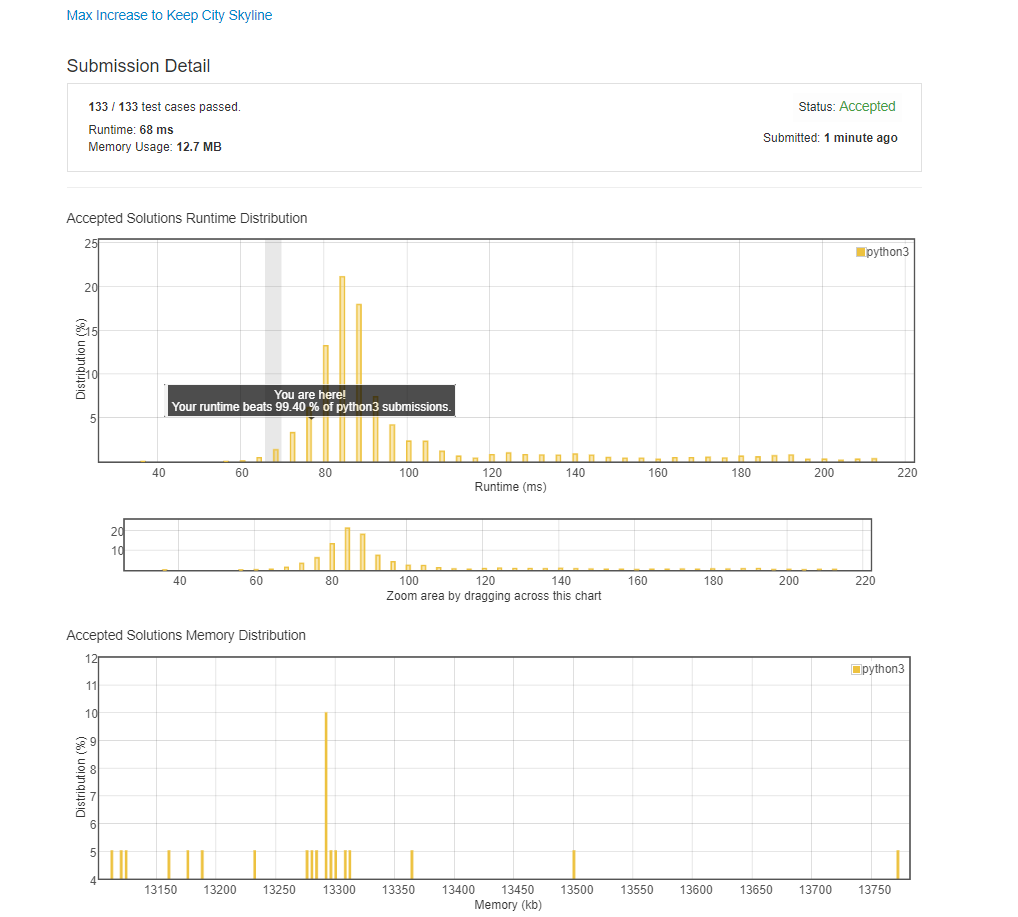Click the '12.7 MB' memory usage value
Viewport: 1018px width, 917px height.
[199, 147]
